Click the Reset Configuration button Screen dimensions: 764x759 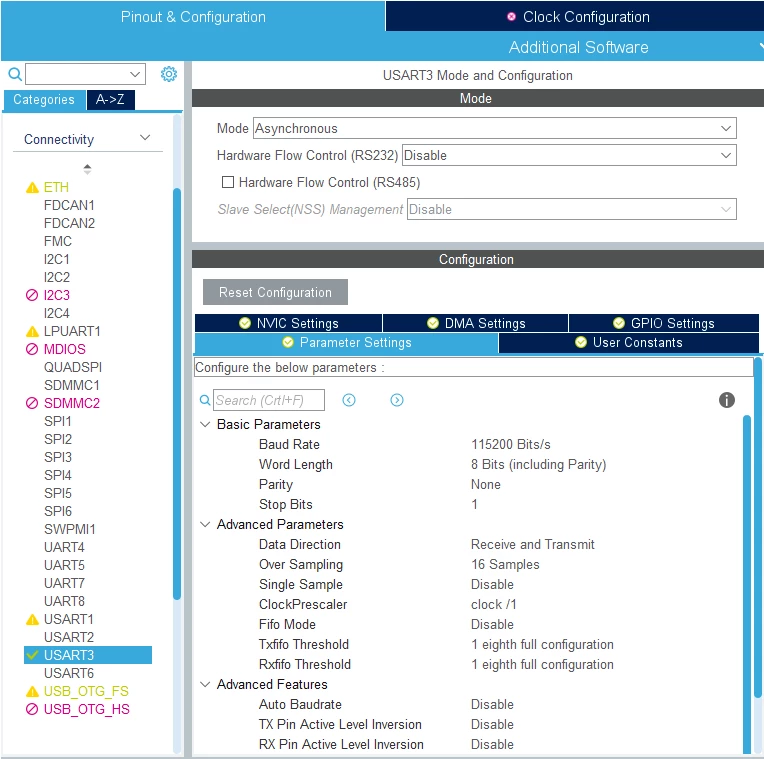tap(275, 292)
